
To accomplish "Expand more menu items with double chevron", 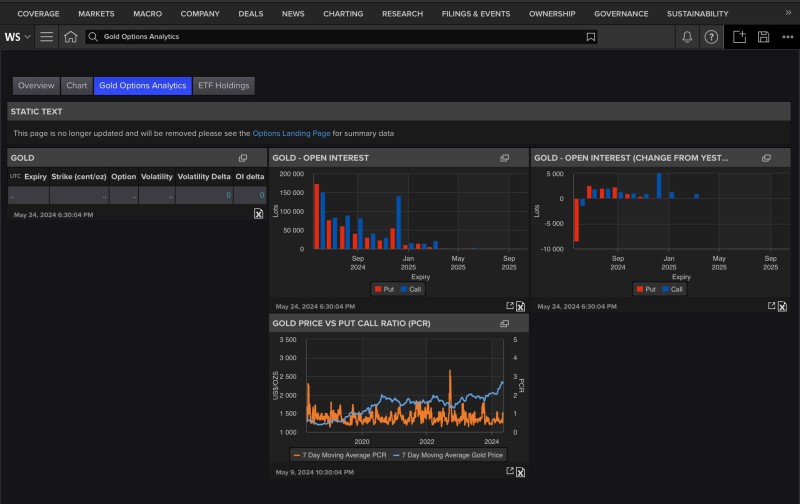I will [788, 13].
